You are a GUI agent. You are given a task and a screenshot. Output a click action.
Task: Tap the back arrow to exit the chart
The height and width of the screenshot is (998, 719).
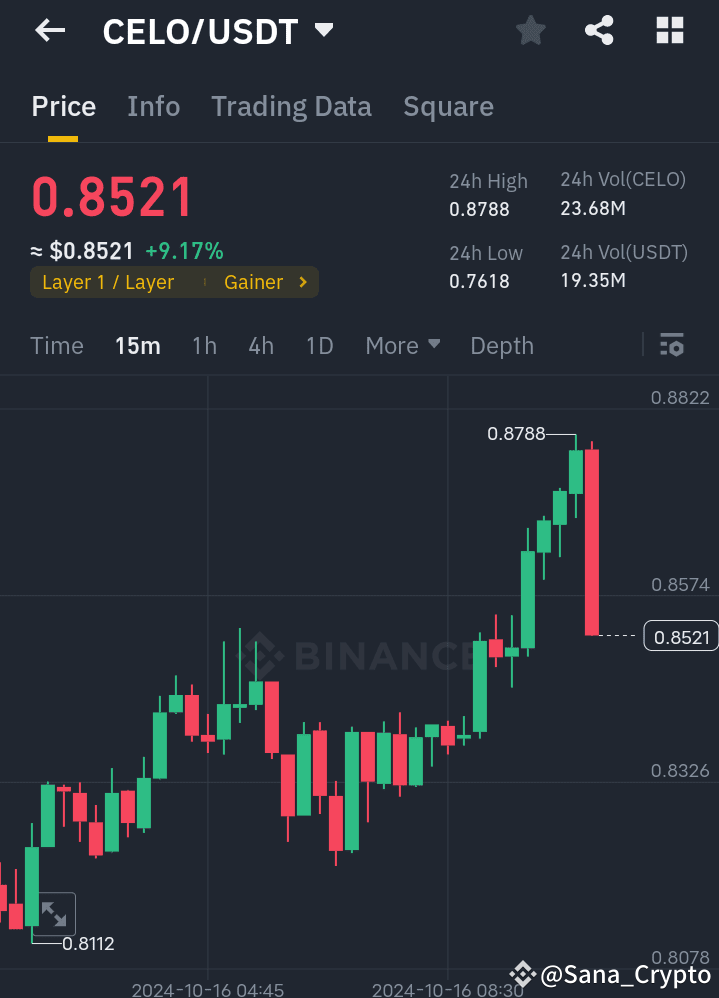pyautogui.click(x=49, y=31)
